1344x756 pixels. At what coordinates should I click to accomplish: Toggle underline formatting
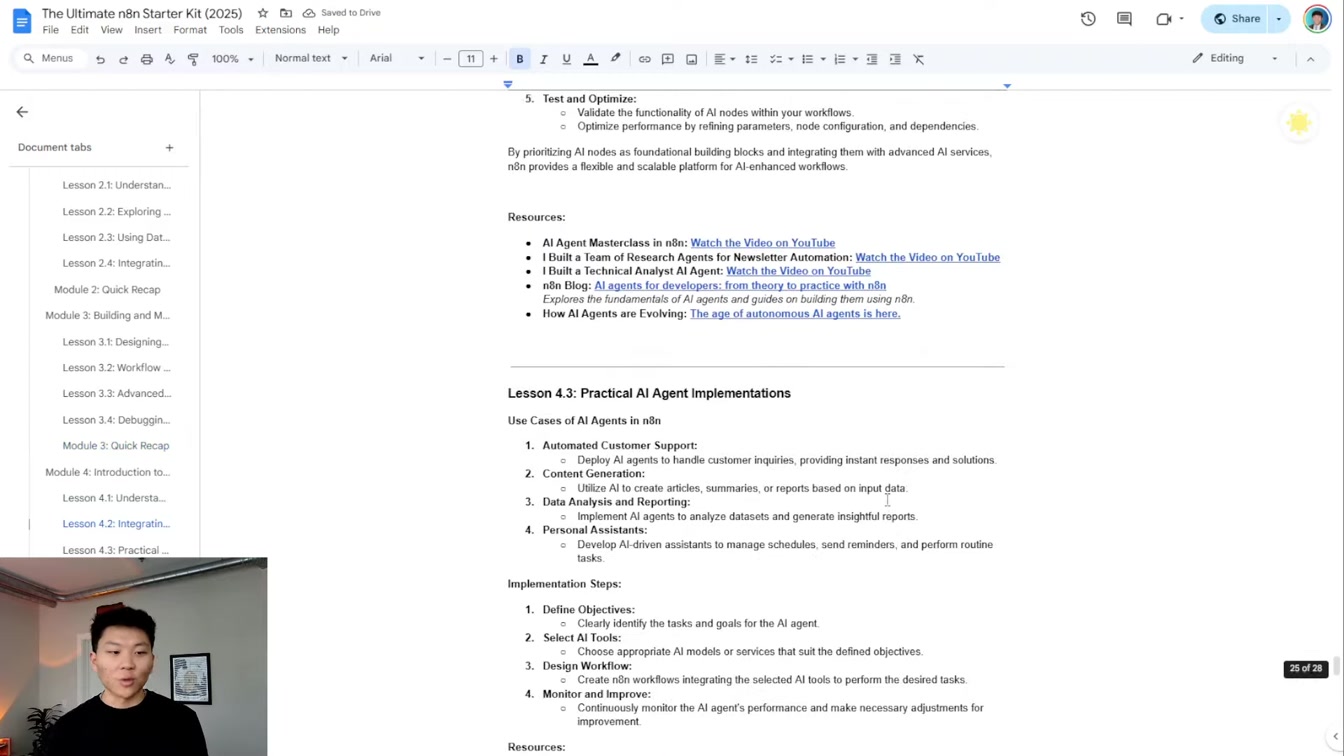[x=566, y=59]
